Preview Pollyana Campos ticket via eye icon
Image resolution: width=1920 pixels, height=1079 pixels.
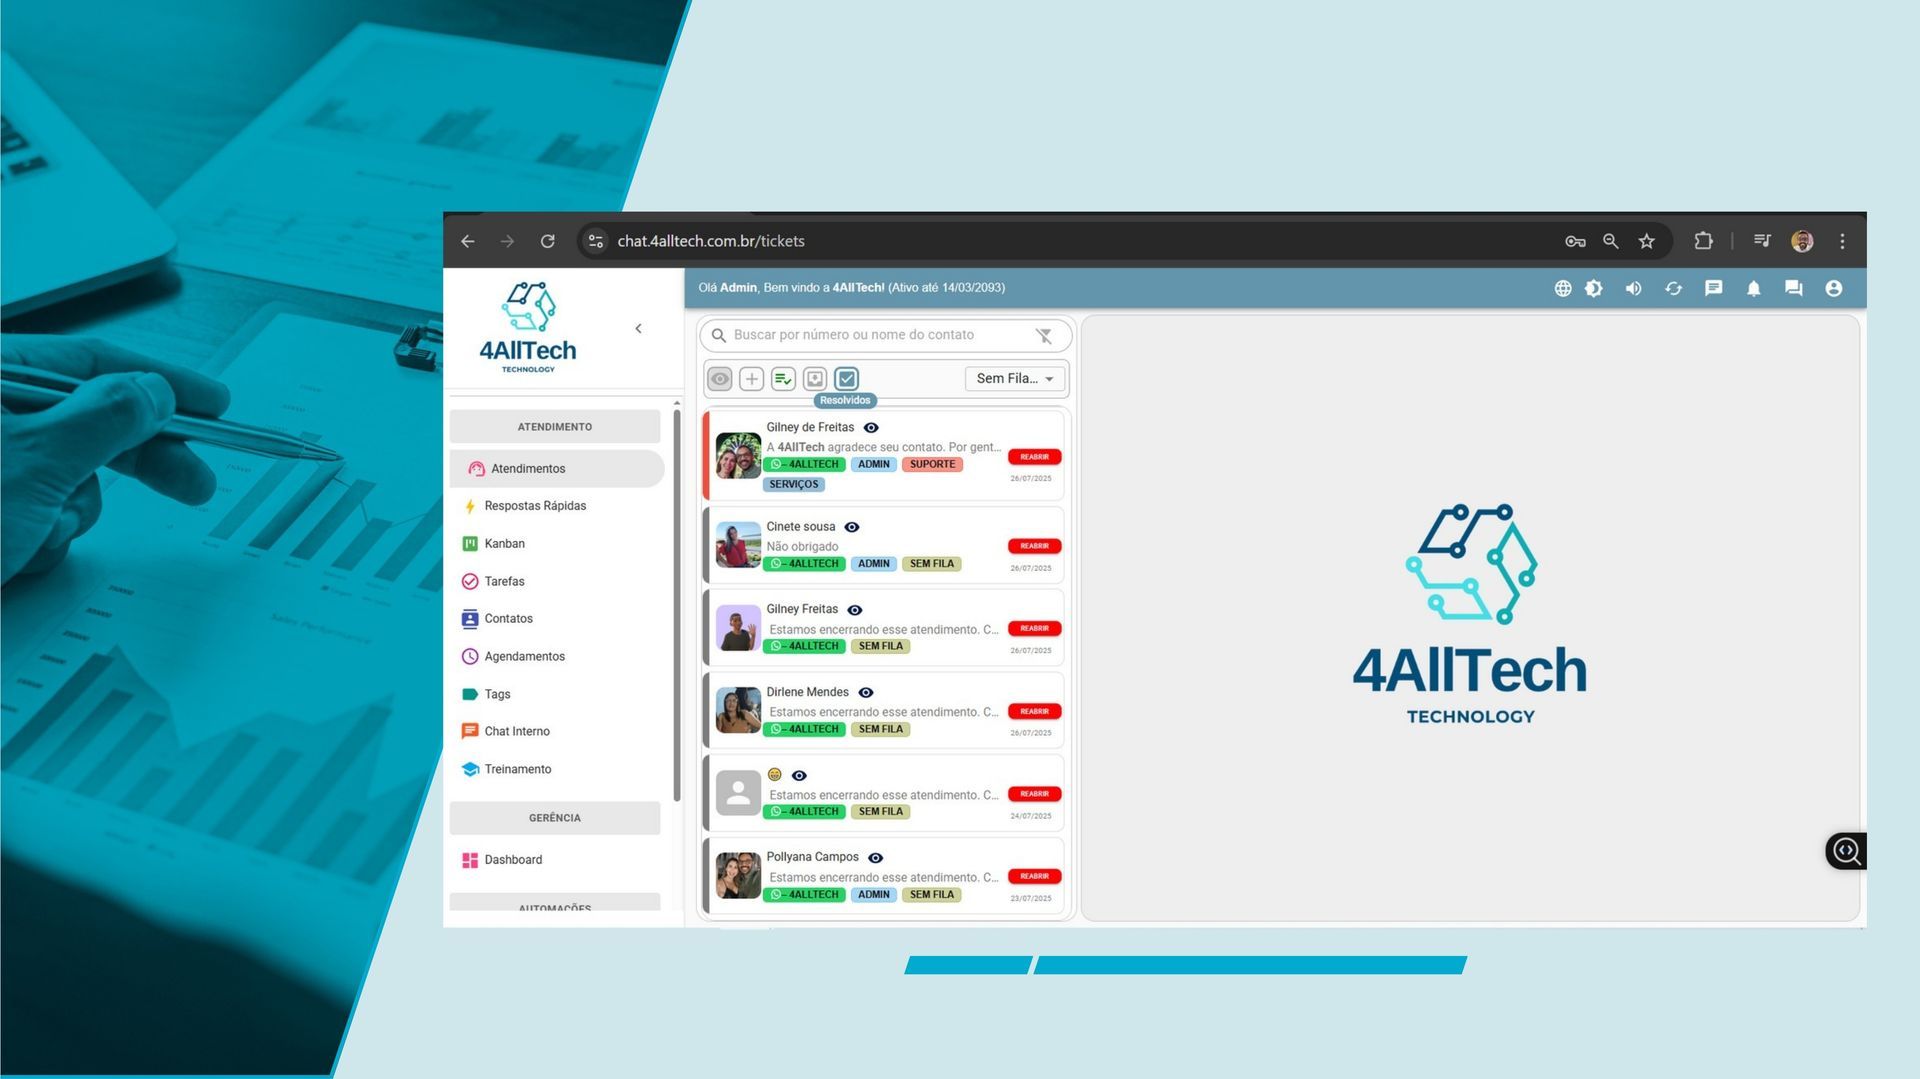[876, 858]
